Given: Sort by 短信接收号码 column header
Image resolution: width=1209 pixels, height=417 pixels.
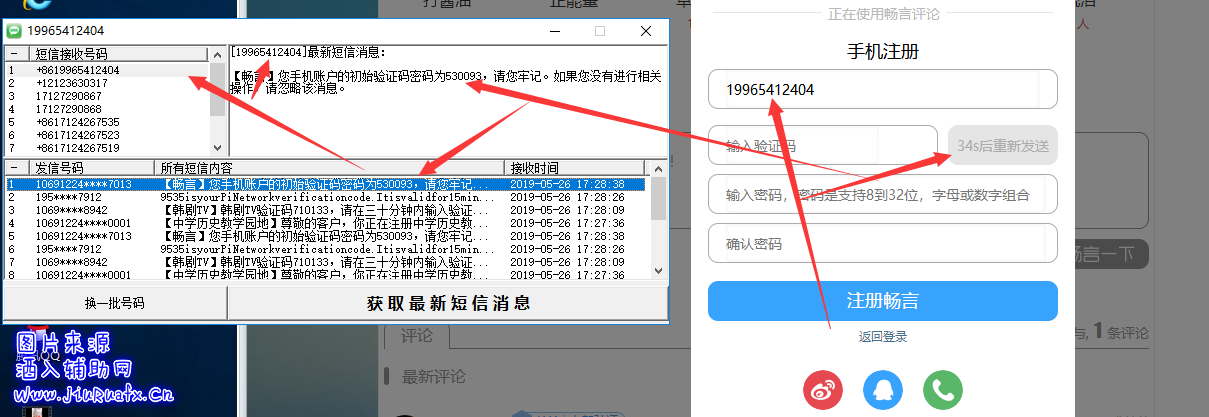Looking at the screenshot, I should (x=120, y=54).
